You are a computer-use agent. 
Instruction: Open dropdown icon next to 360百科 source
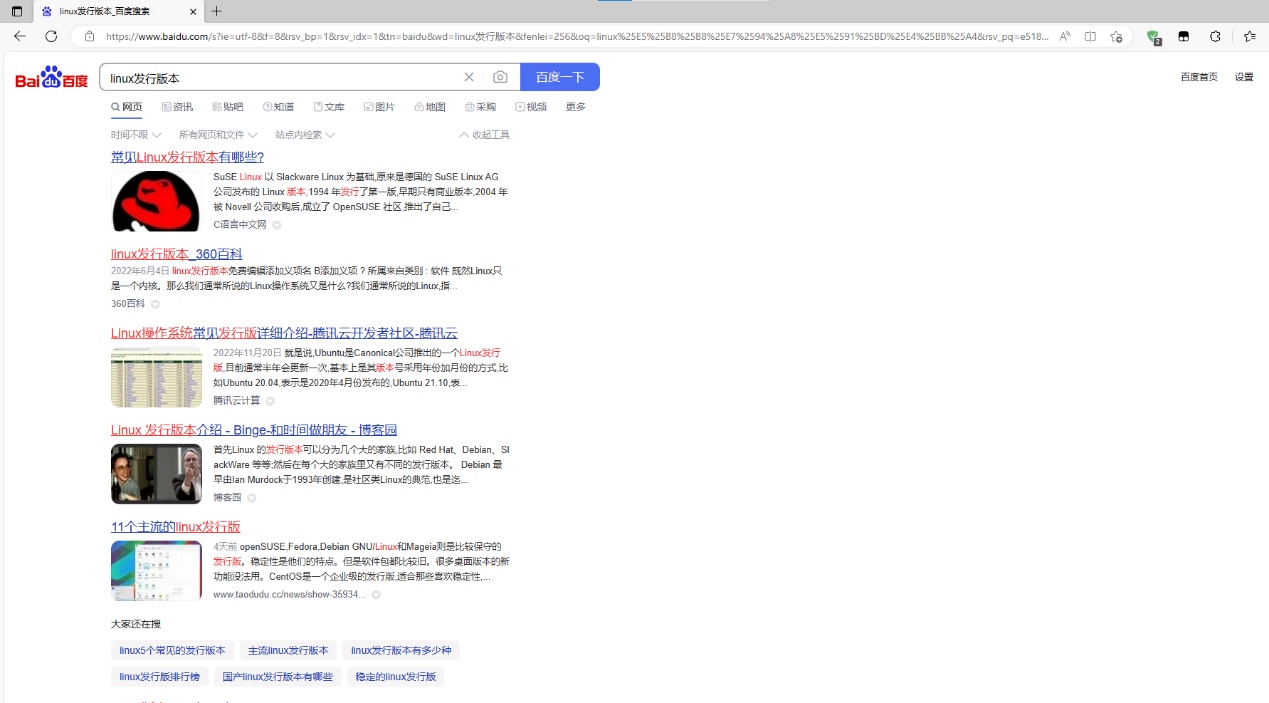[x=155, y=304]
